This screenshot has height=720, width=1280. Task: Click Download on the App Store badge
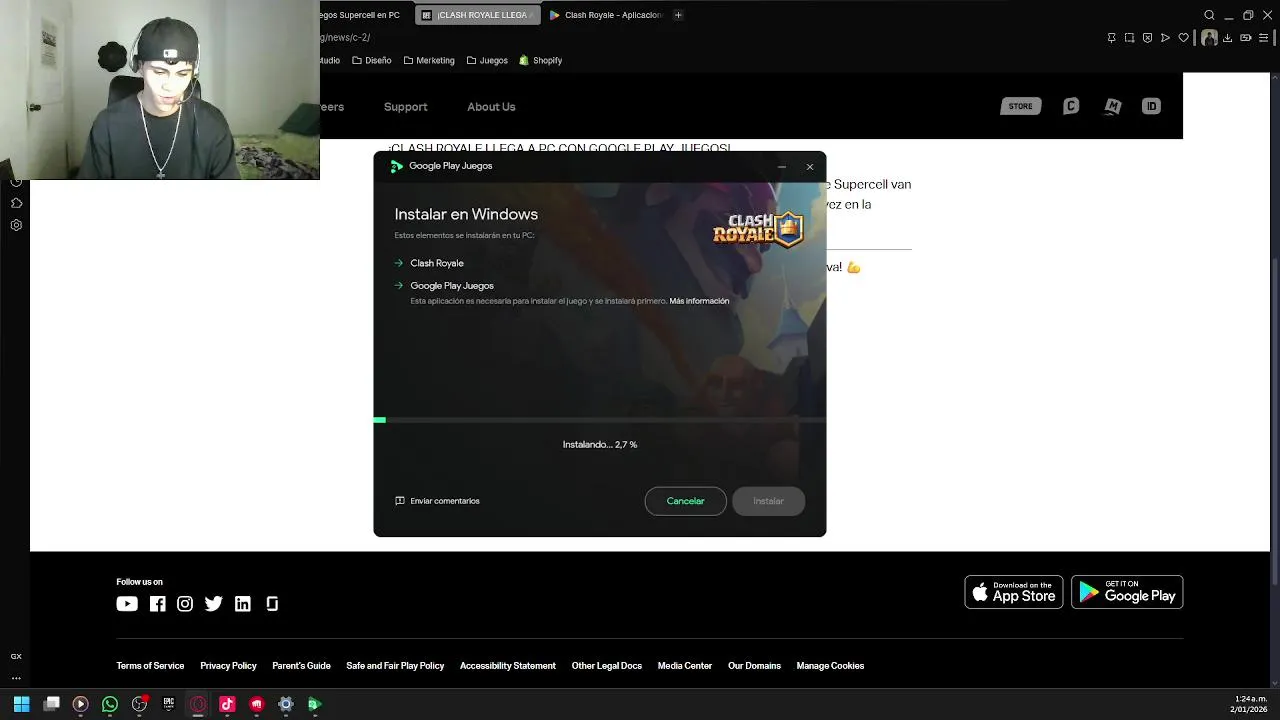point(1014,592)
